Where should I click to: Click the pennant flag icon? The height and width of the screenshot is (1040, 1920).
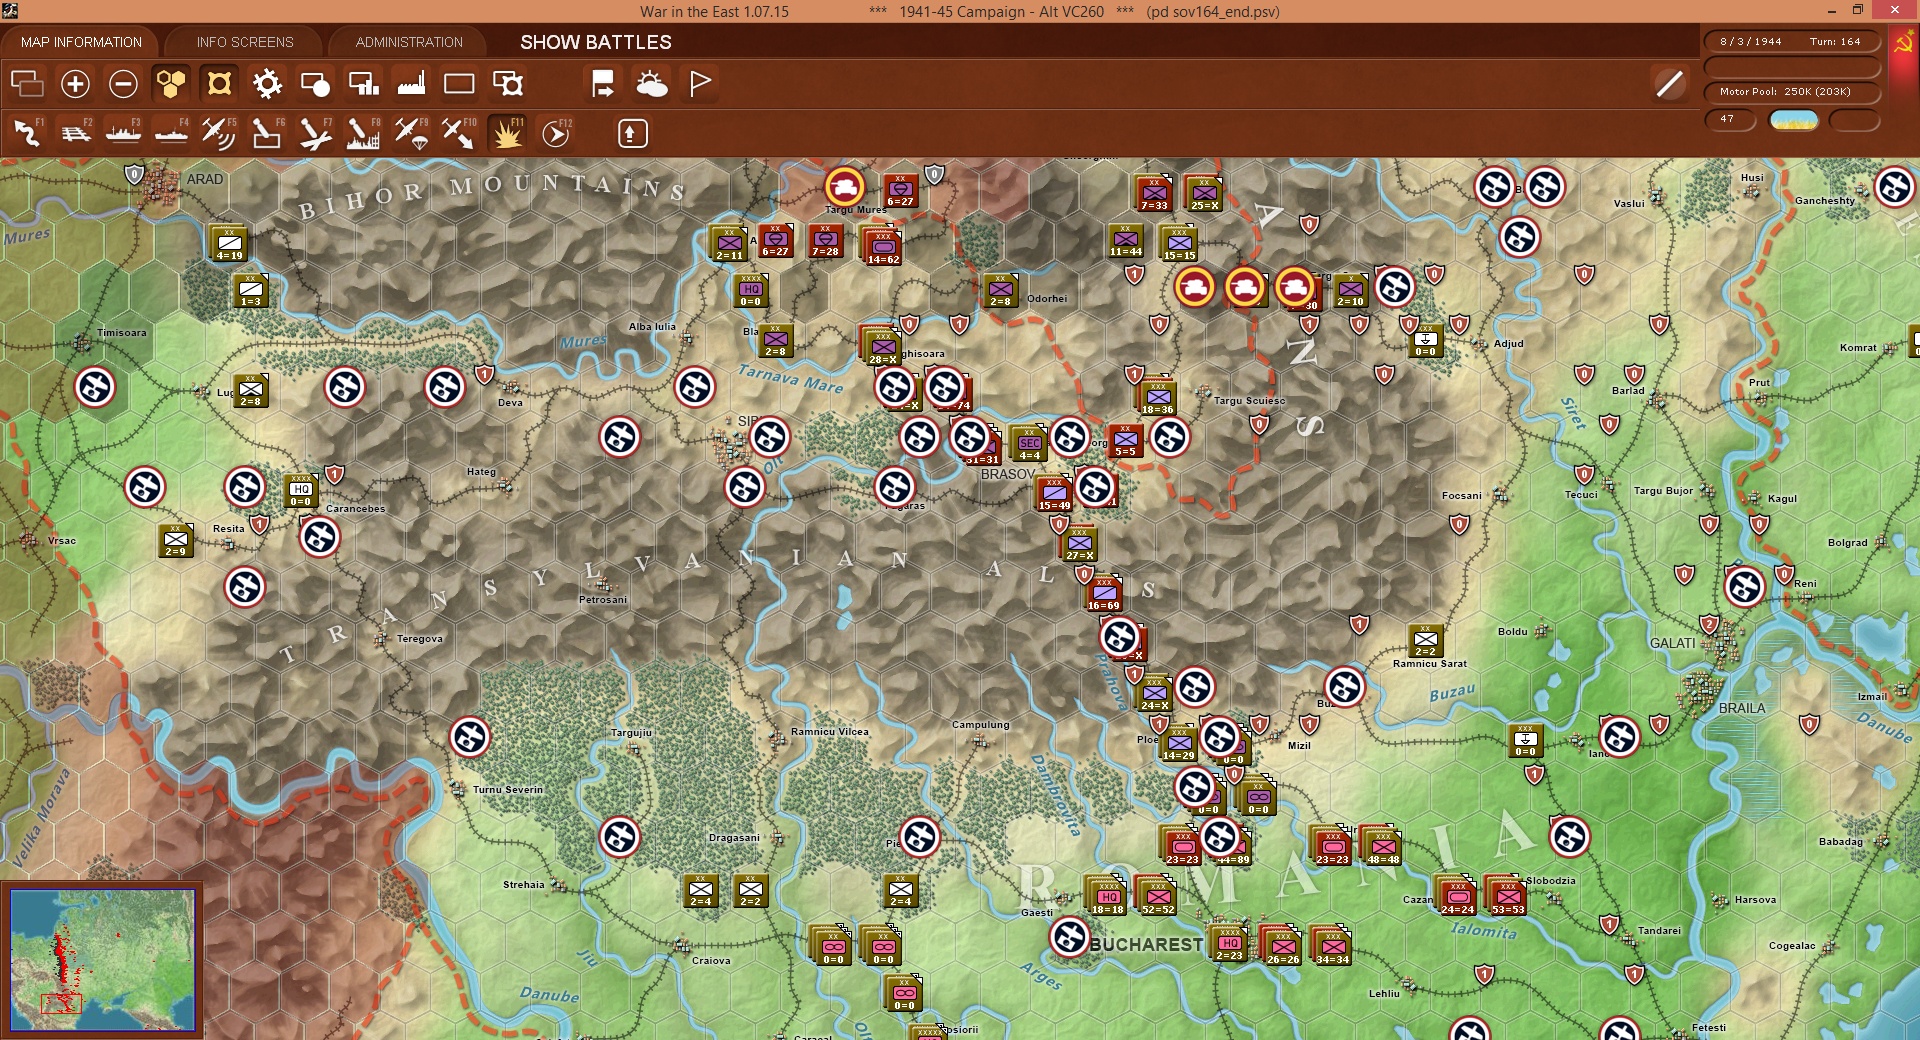(700, 84)
